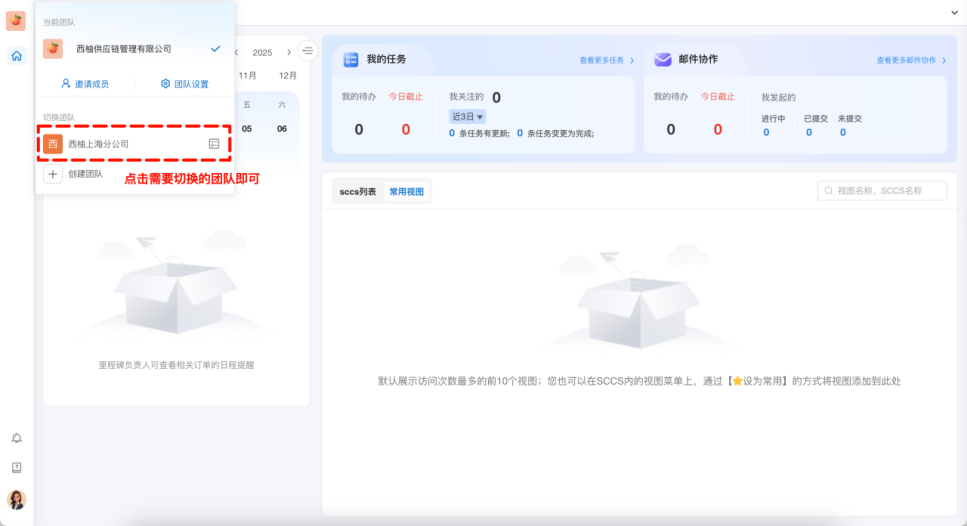Switch to team 西柚上海分公司
967x526 pixels.
[98, 144]
